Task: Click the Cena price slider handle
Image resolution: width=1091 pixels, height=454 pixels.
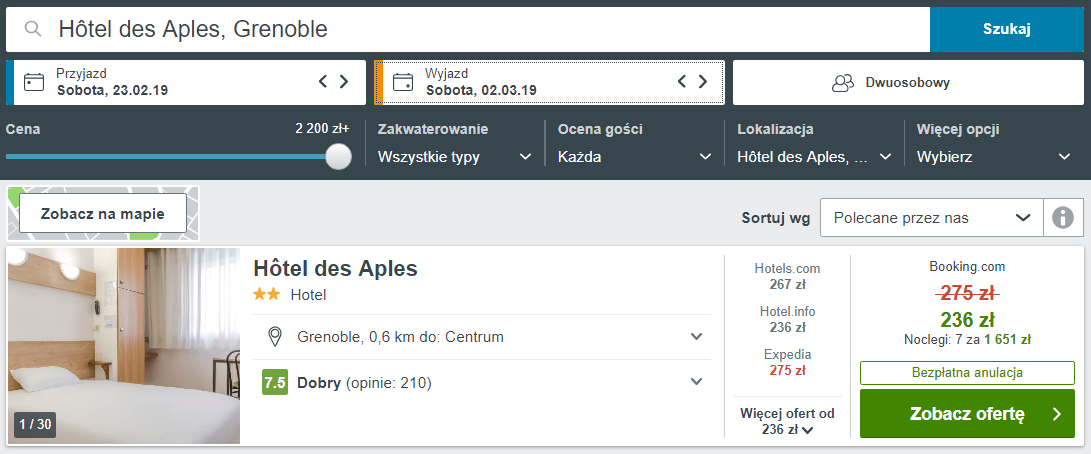Action: tap(339, 156)
